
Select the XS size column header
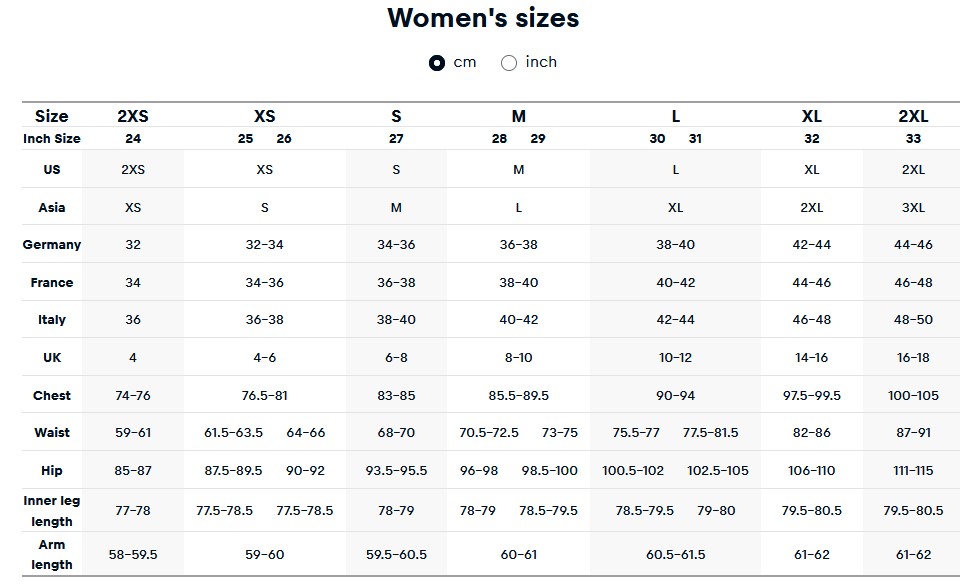264,116
